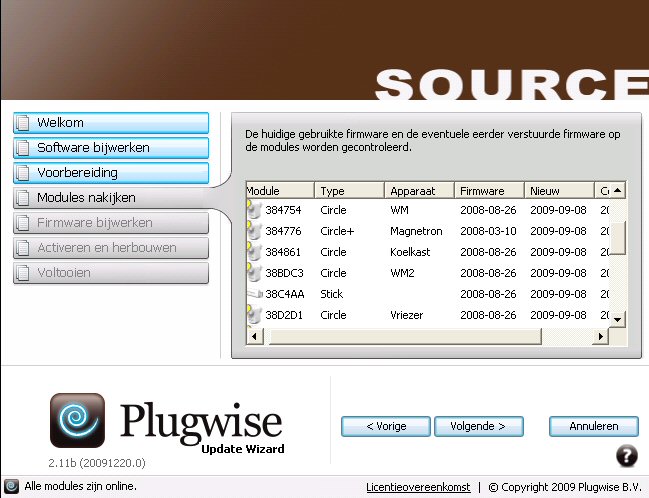Click the Voorbereiding page icon
This screenshot has height=498, width=649.
click(23, 173)
